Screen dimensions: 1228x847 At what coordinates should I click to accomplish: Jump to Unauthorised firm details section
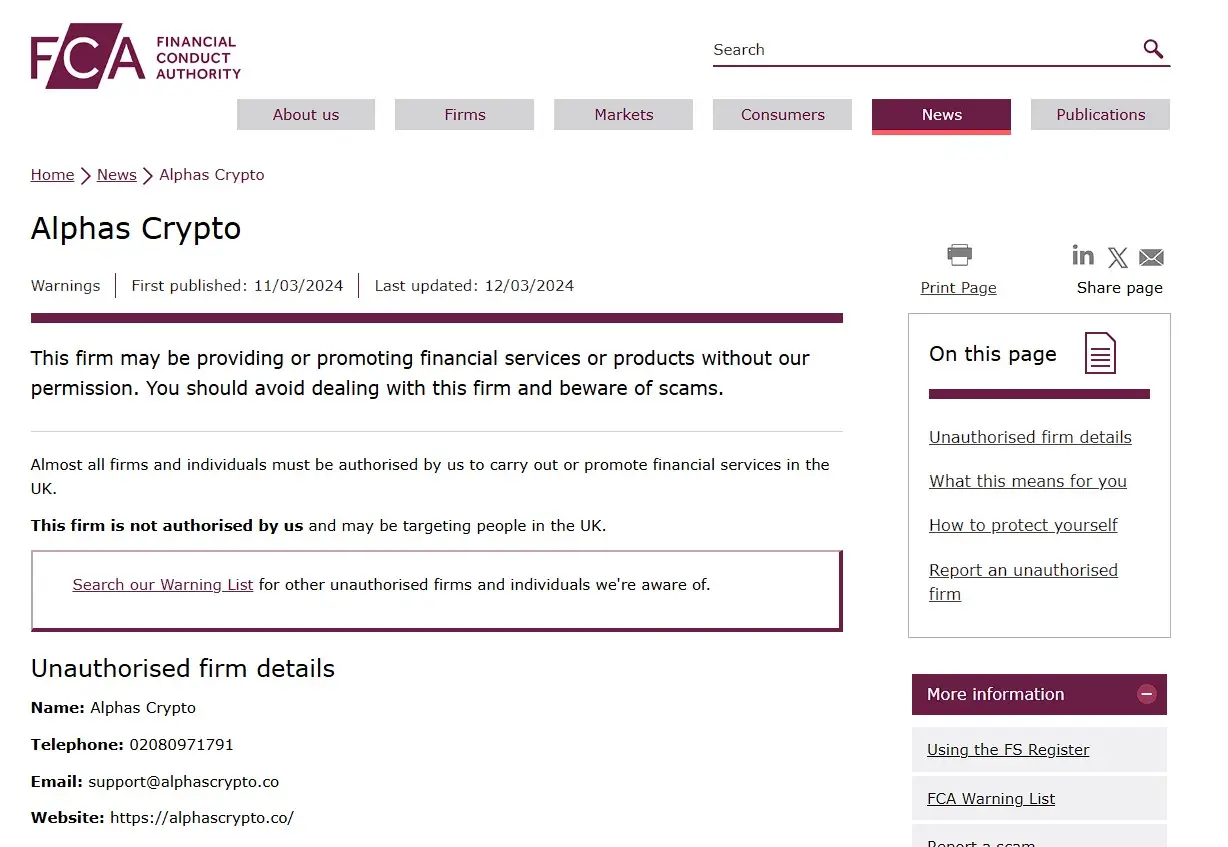coord(1030,437)
